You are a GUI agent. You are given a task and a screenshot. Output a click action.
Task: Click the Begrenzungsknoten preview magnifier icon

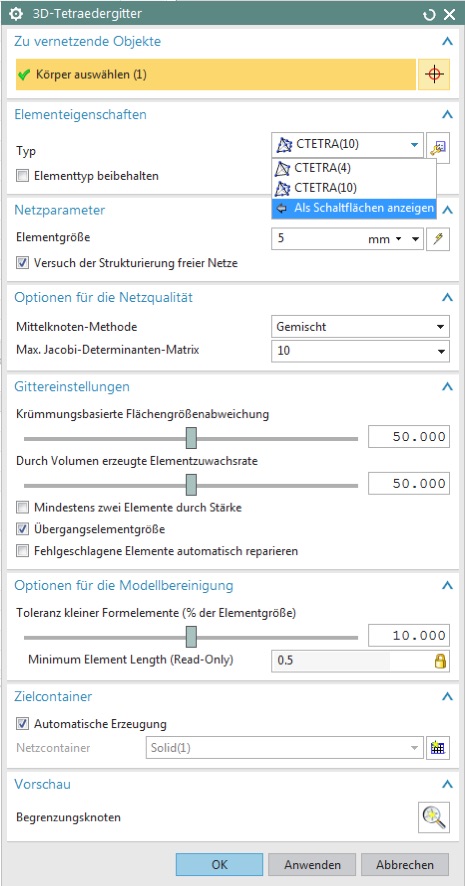coord(434,817)
